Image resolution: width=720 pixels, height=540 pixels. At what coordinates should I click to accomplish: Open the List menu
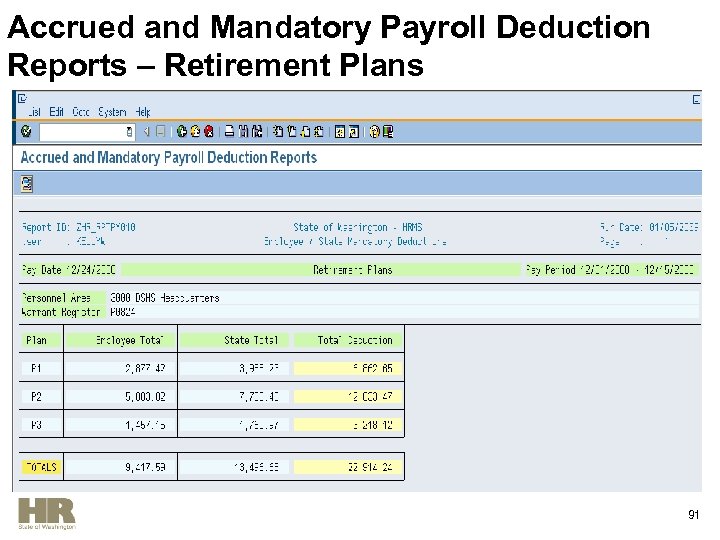34,112
